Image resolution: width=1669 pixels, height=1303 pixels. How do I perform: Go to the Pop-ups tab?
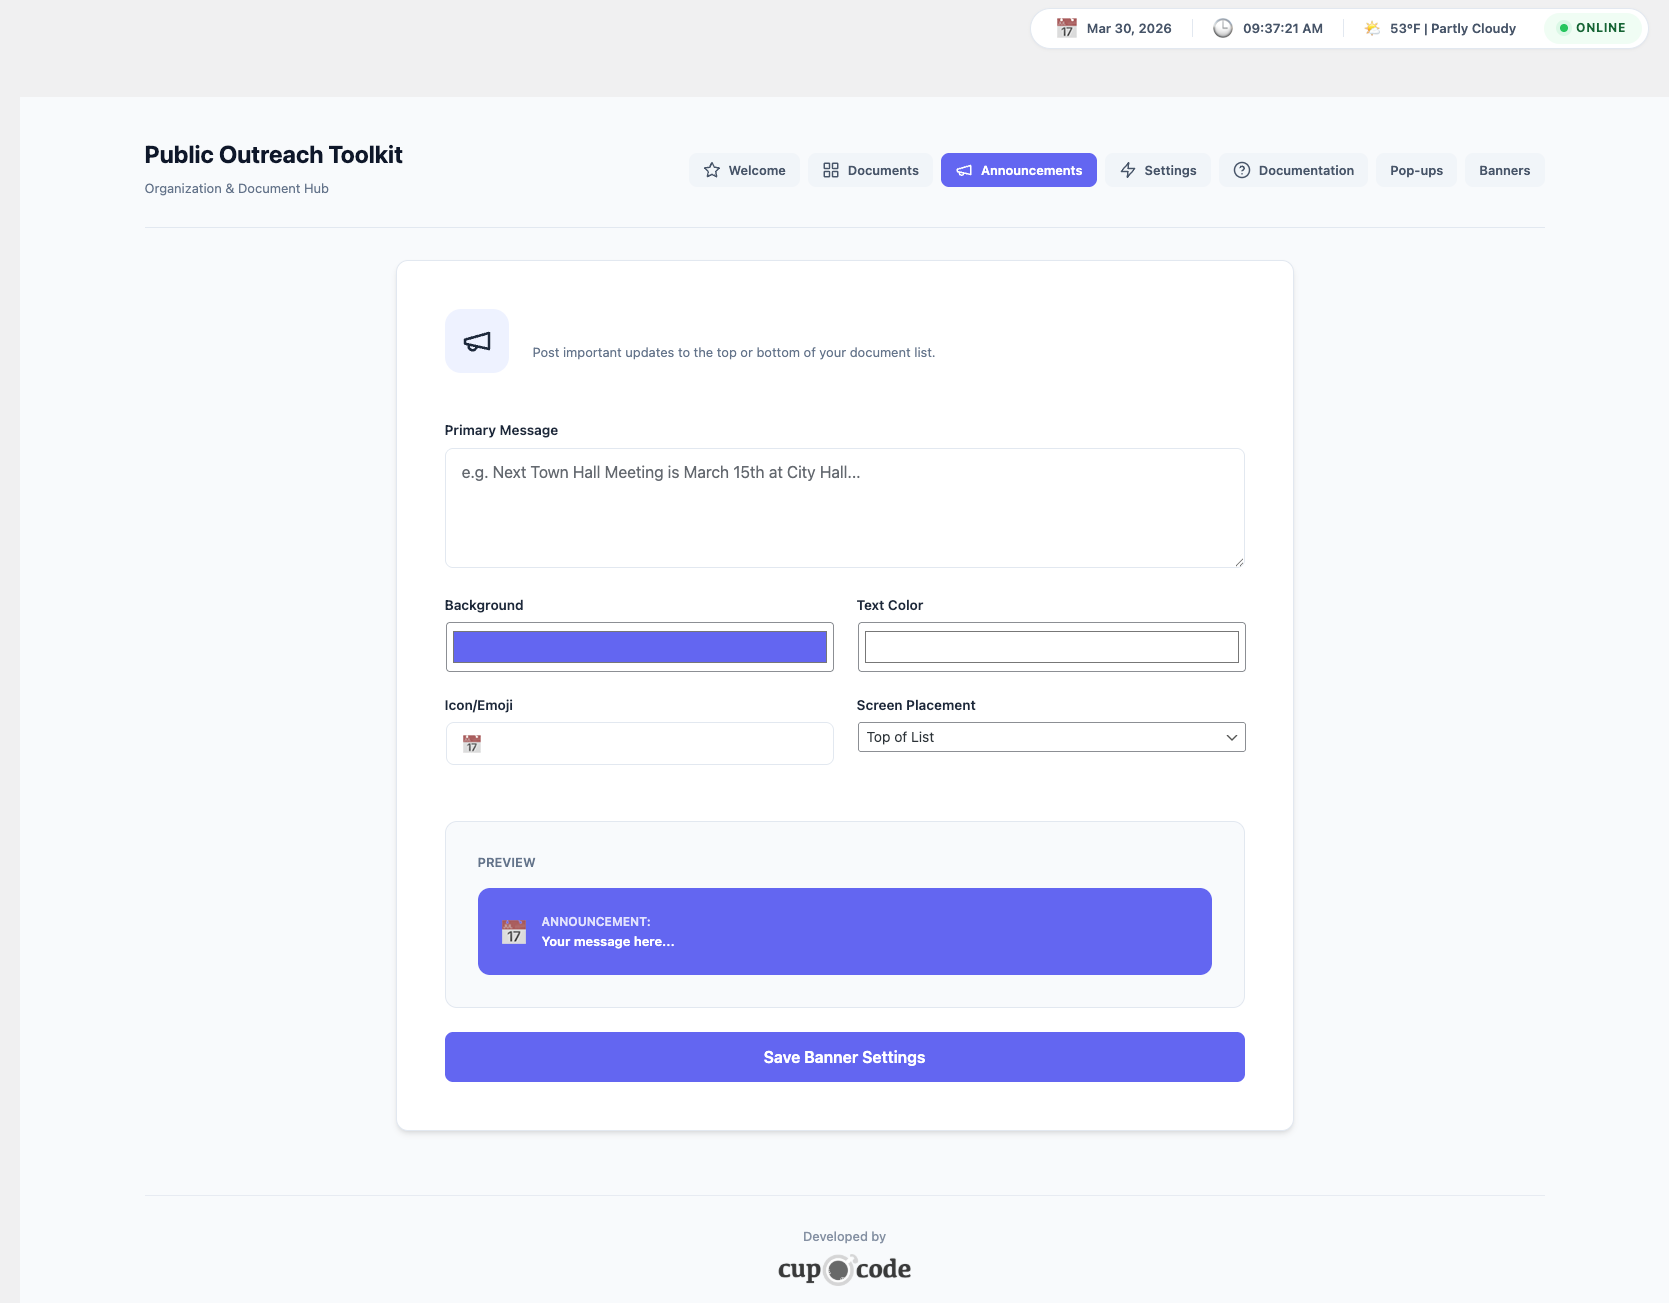(x=1416, y=171)
